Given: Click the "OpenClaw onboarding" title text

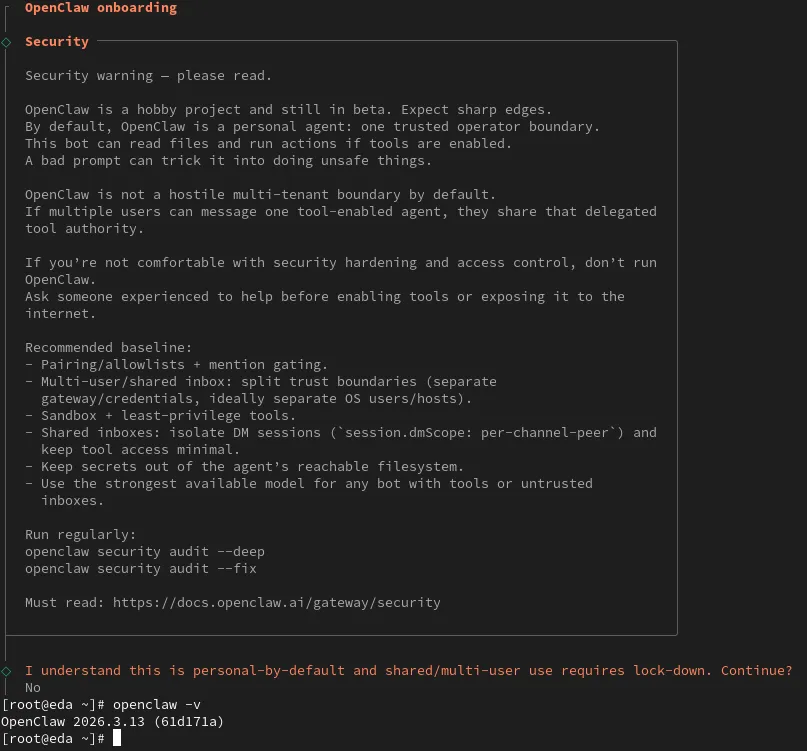Looking at the screenshot, I should pos(100,8).
